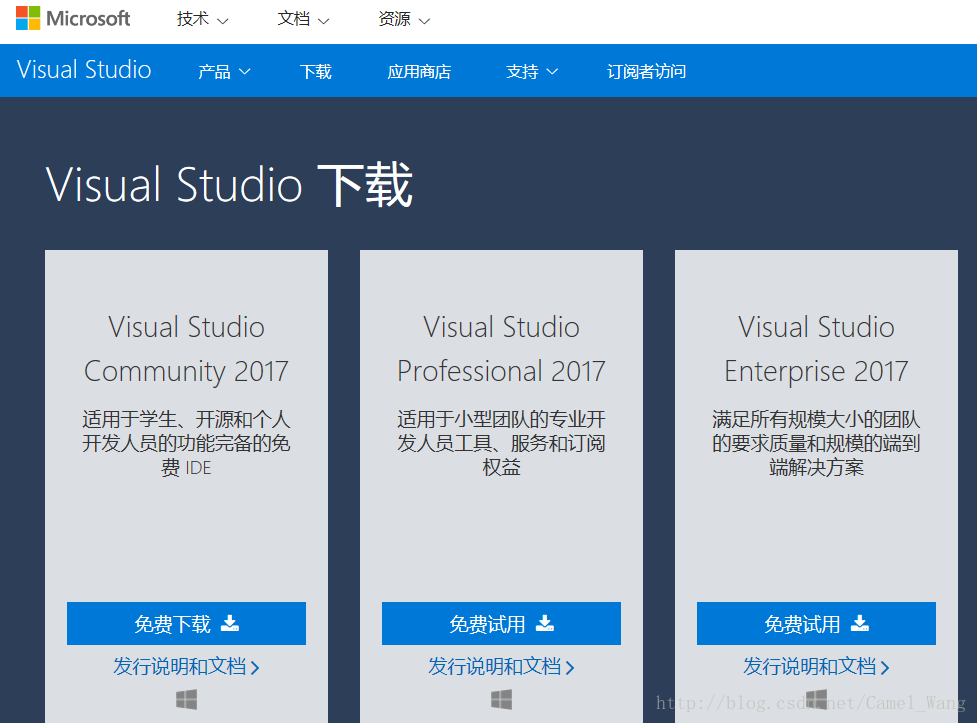
Task: Click the Microsoft logo
Action: click(73, 19)
